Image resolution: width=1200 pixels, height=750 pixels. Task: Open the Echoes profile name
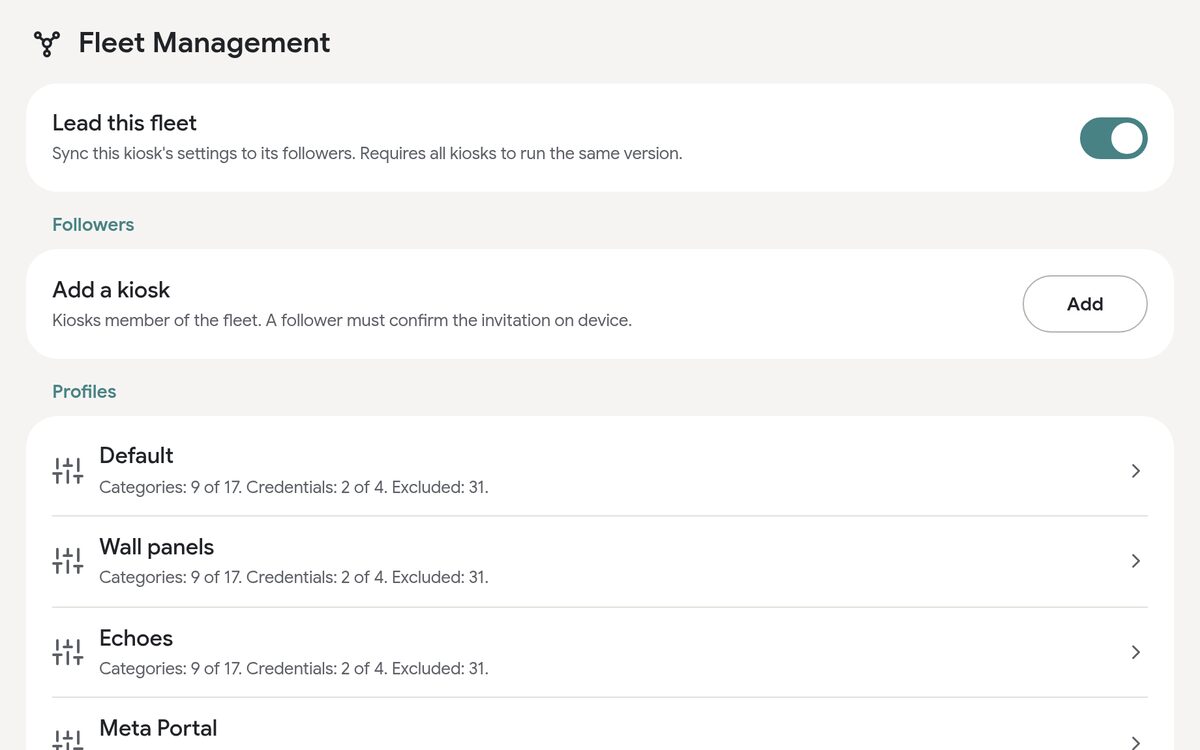click(136, 638)
